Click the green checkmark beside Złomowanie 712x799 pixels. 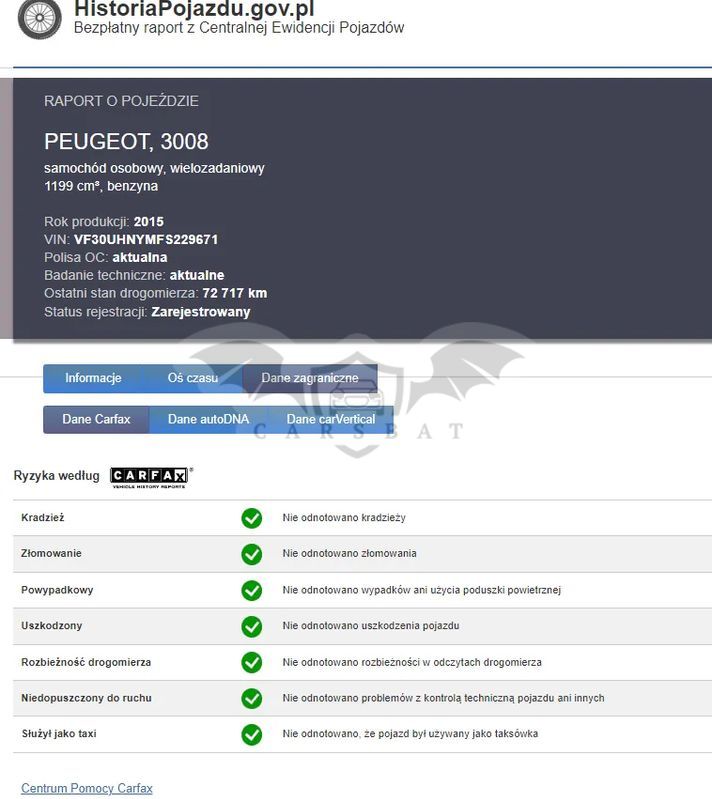coord(252,554)
